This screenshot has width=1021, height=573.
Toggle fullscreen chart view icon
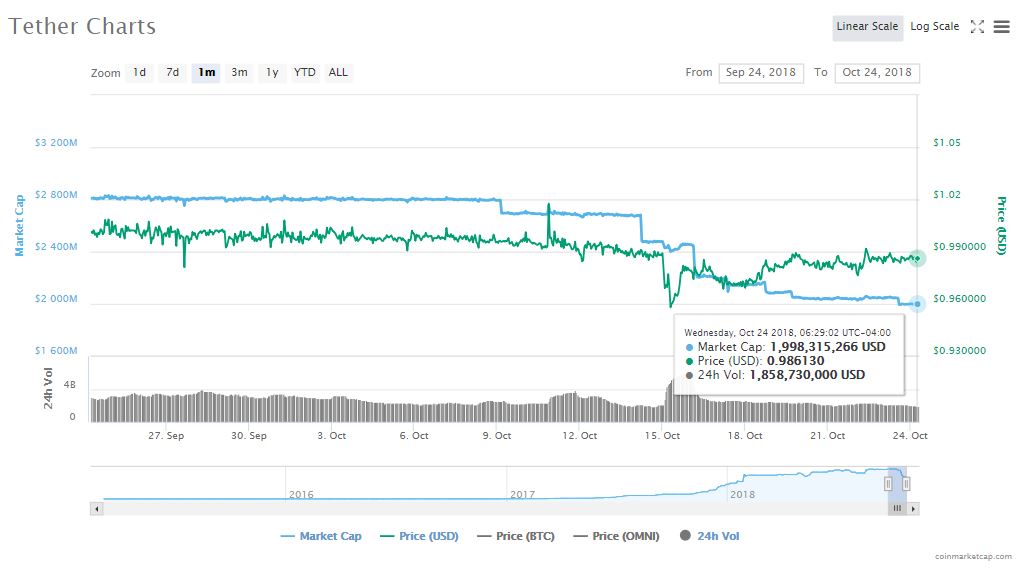tap(977, 27)
